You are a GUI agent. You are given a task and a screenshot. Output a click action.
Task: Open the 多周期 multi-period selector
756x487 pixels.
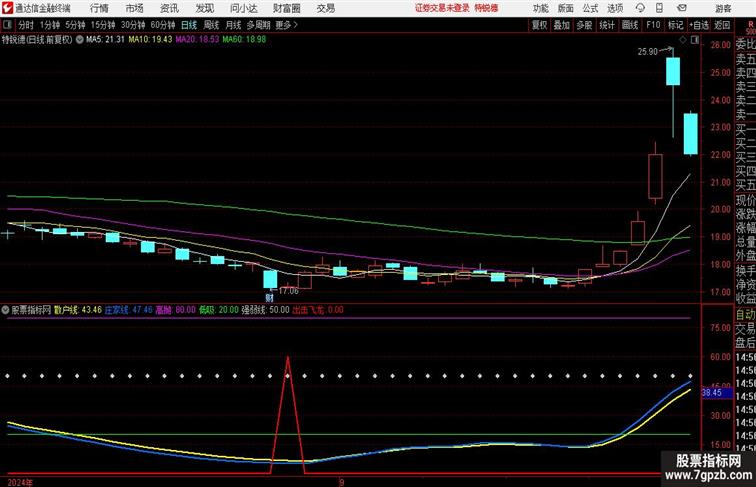click(x=258, y=25)
